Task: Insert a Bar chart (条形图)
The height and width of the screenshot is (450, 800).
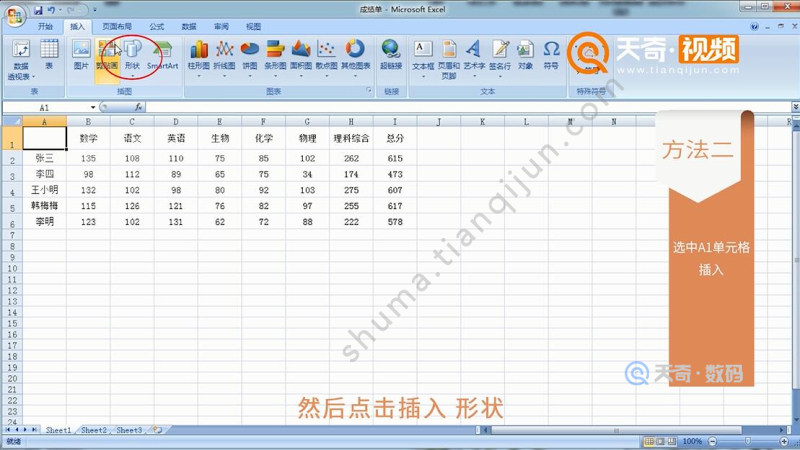Action: coord(275,58)
